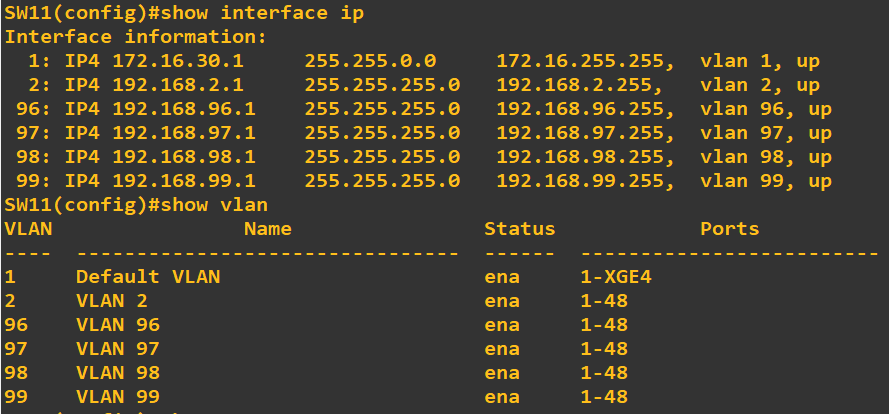The height and width of the screenshot is (414, 889).
Task: Click the Name column header
Action: 268,229
